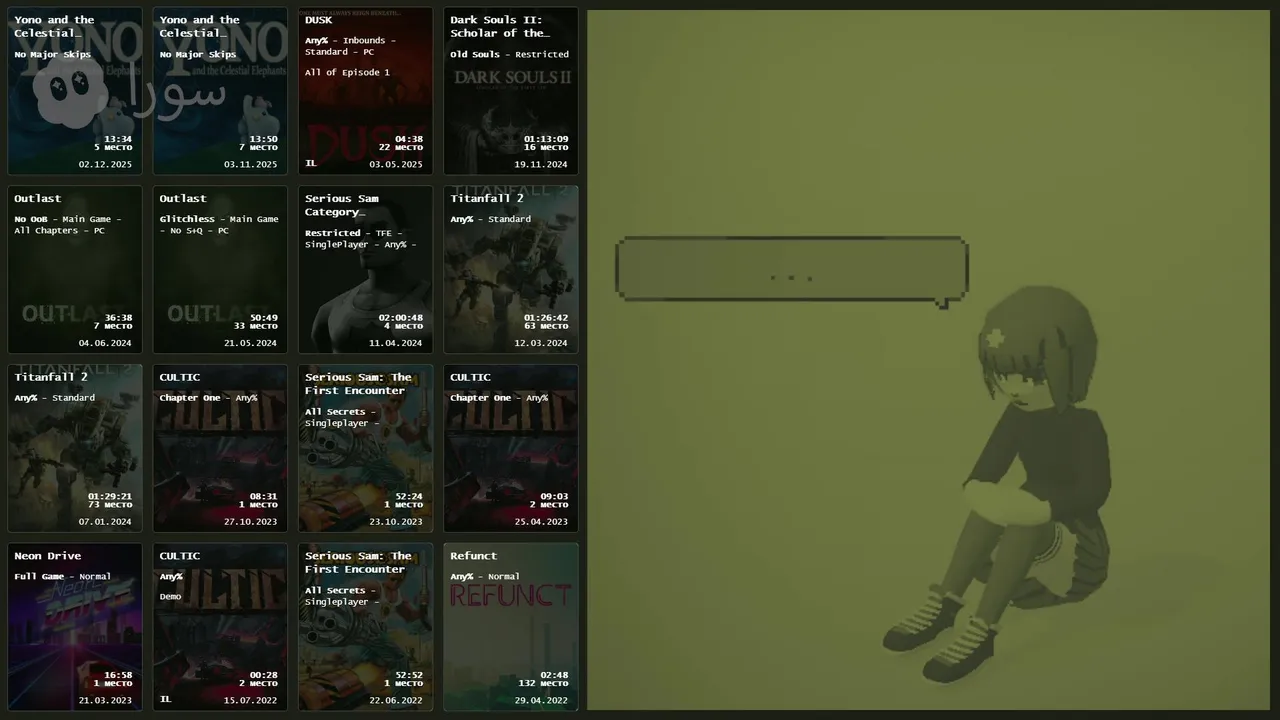The height and width of the screenshot is (720, 1280).
Task: Open the Serious Sam card dated 23.10.2023
Action: (366, 448)
